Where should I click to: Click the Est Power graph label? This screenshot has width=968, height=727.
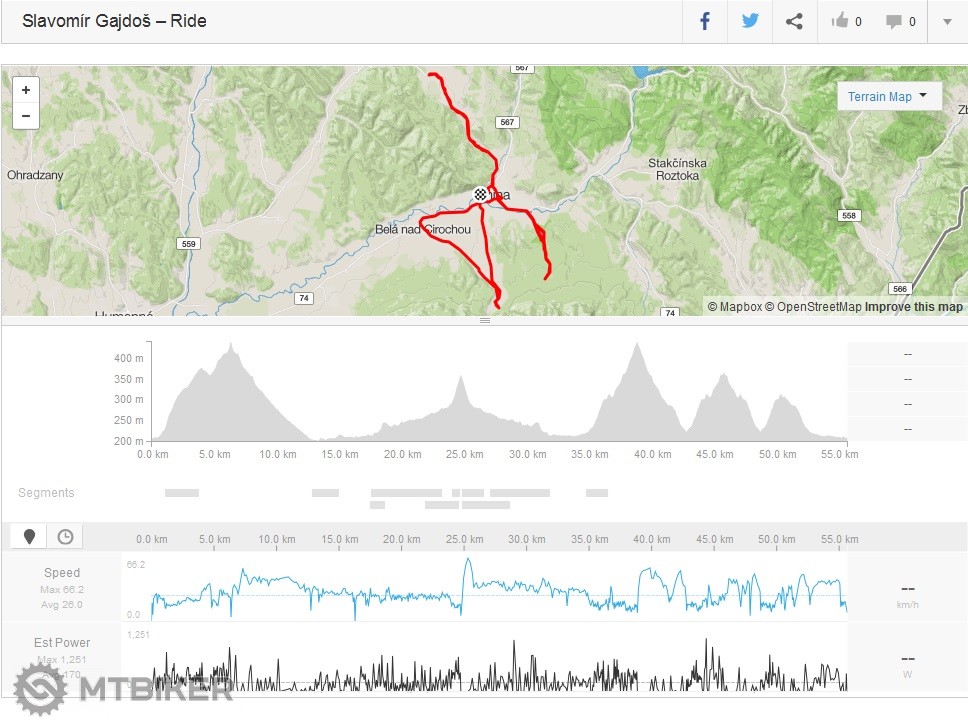click(x=62, y=643)
